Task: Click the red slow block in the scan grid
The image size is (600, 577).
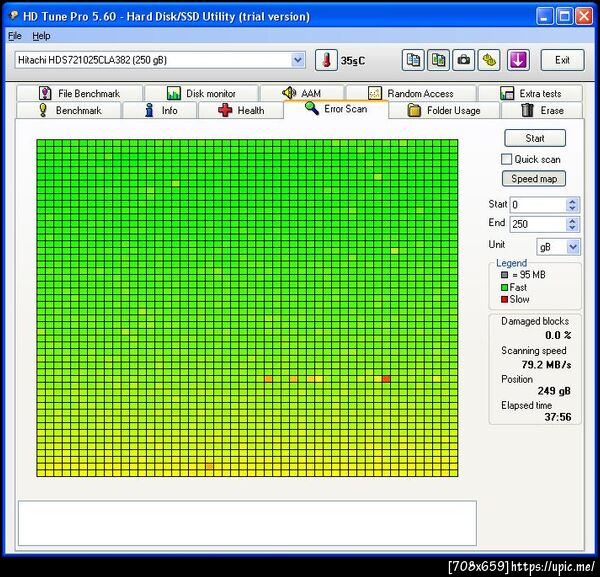Action: click(386, 379)
